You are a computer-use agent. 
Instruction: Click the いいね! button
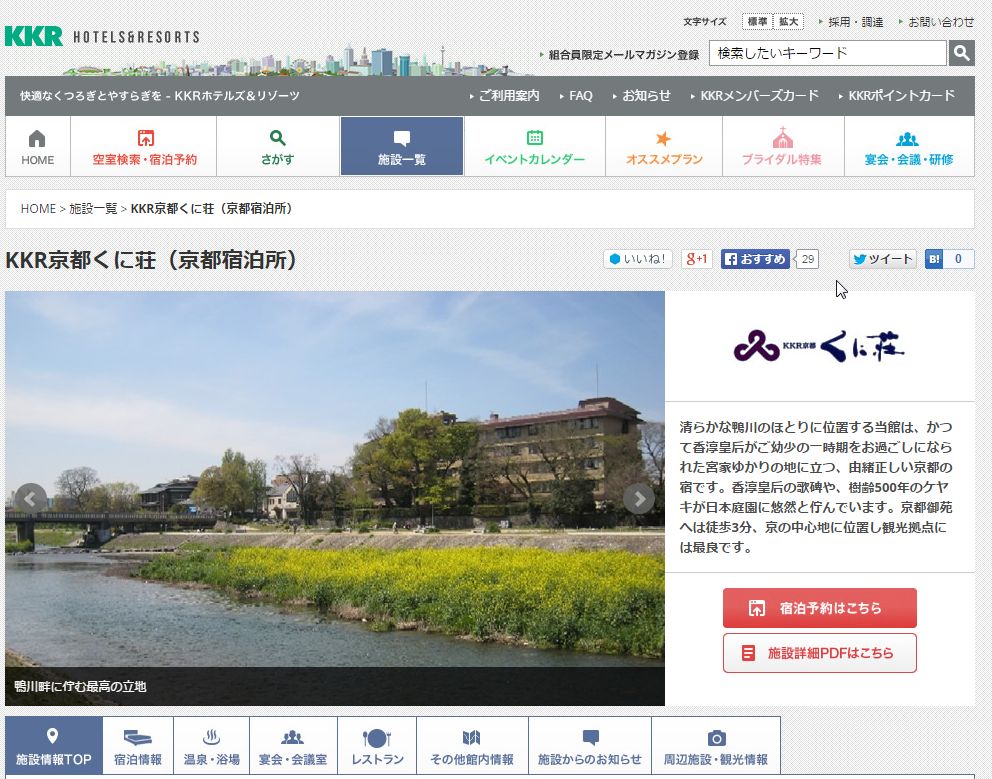638,259
